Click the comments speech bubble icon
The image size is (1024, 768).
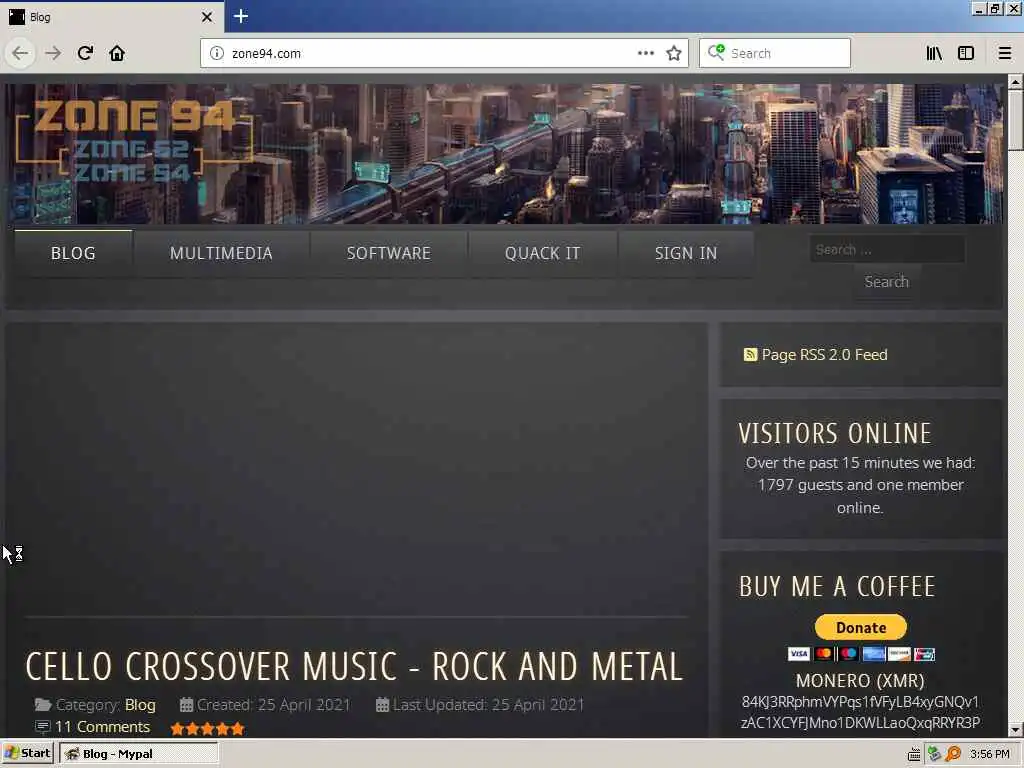tap(42, 727)
